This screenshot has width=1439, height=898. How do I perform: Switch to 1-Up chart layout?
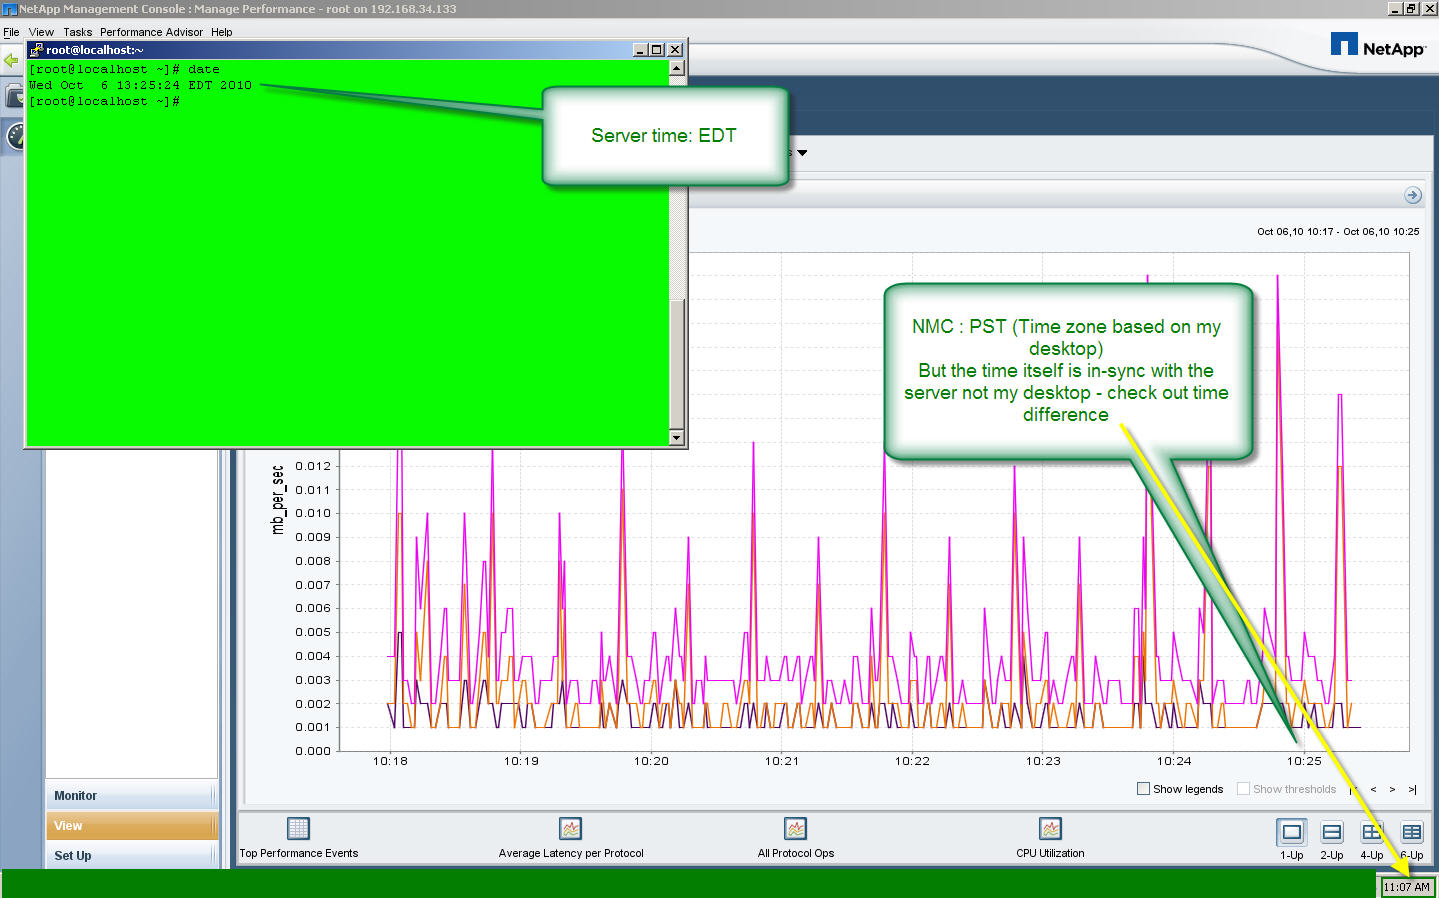(x=1291, y=832)
